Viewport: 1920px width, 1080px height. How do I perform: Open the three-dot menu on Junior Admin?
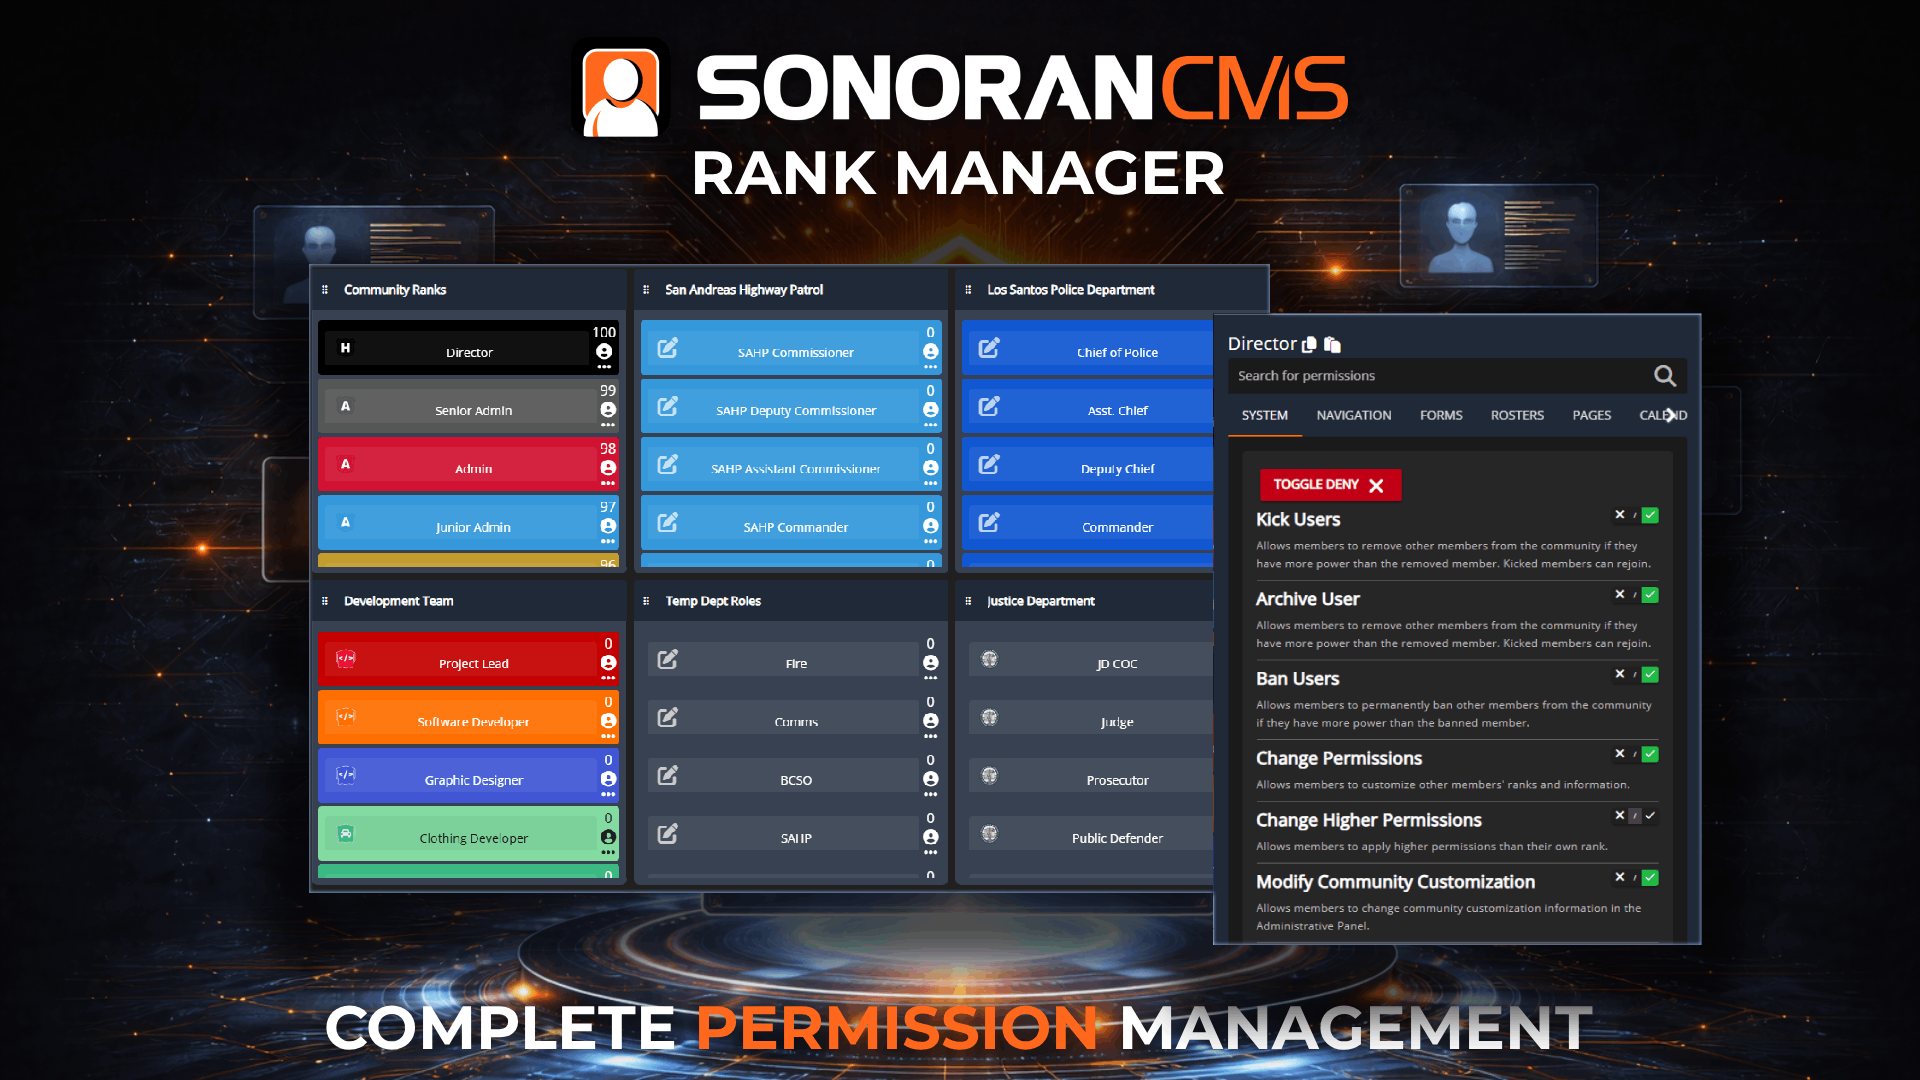(608, 541)
